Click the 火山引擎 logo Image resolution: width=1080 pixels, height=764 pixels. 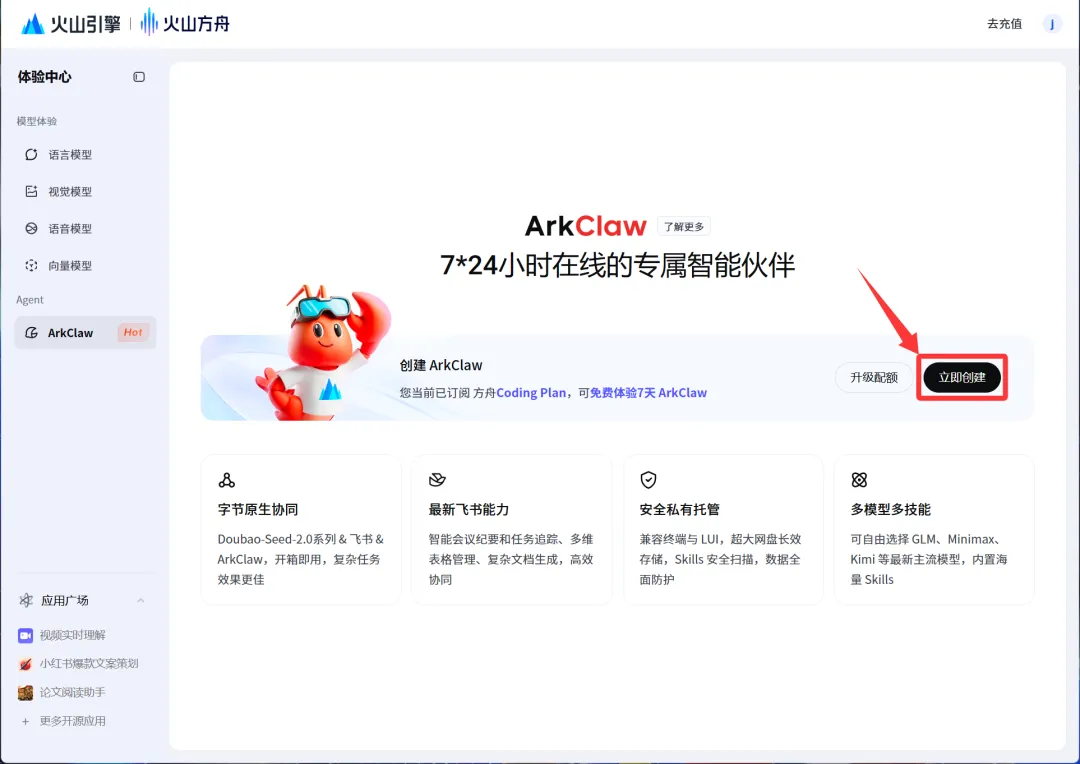coord(71,23)
